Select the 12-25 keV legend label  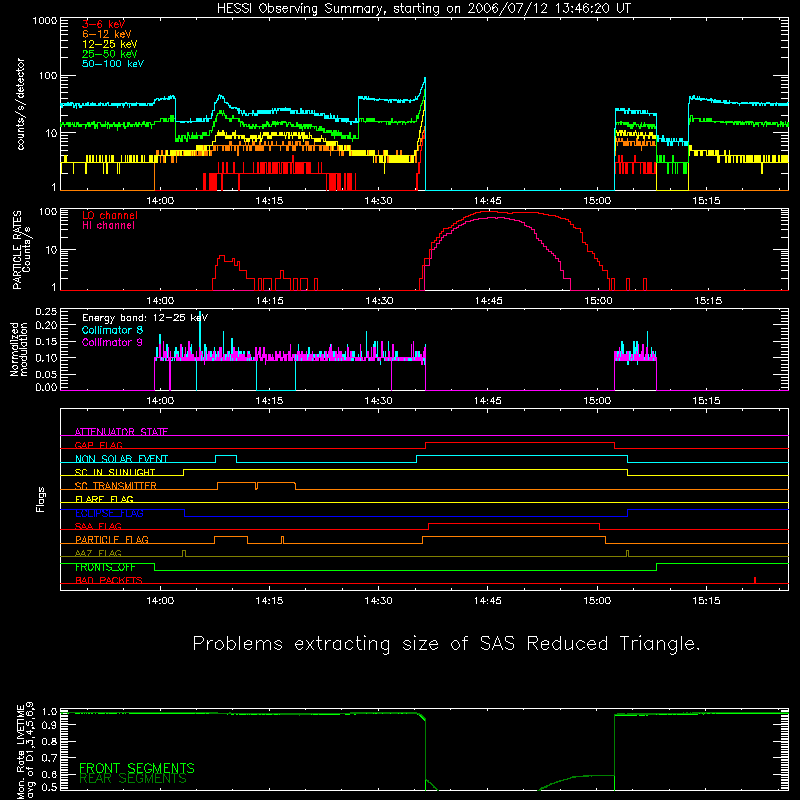110,44
